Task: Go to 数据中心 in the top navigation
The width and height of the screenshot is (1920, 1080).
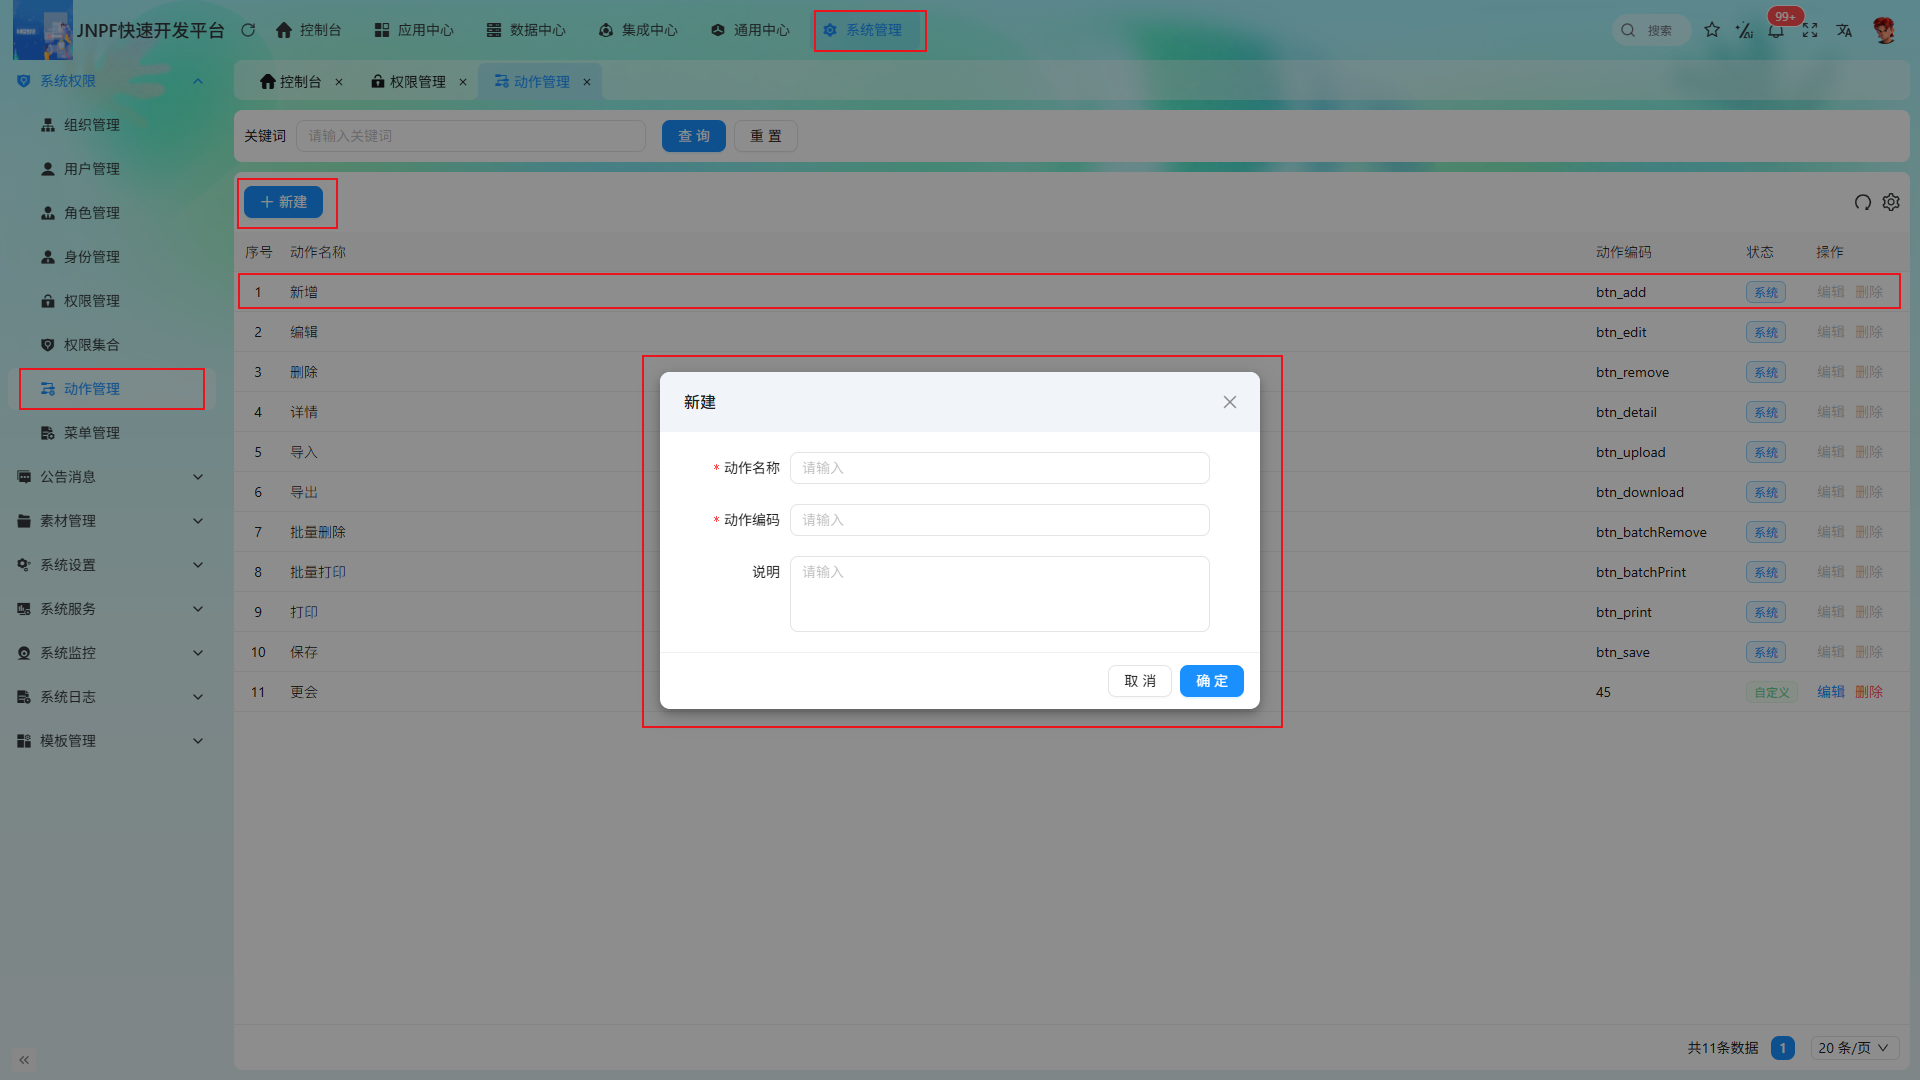Action: tap(526, 30)
